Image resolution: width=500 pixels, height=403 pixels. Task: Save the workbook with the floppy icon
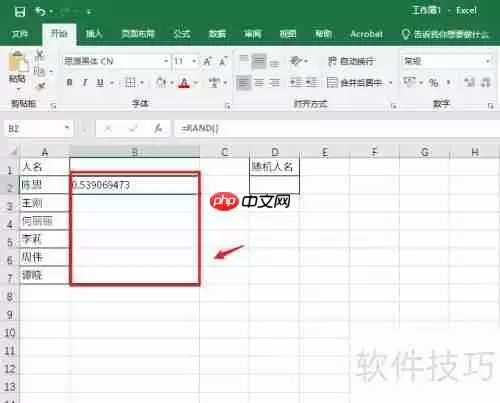click(20, 12)
